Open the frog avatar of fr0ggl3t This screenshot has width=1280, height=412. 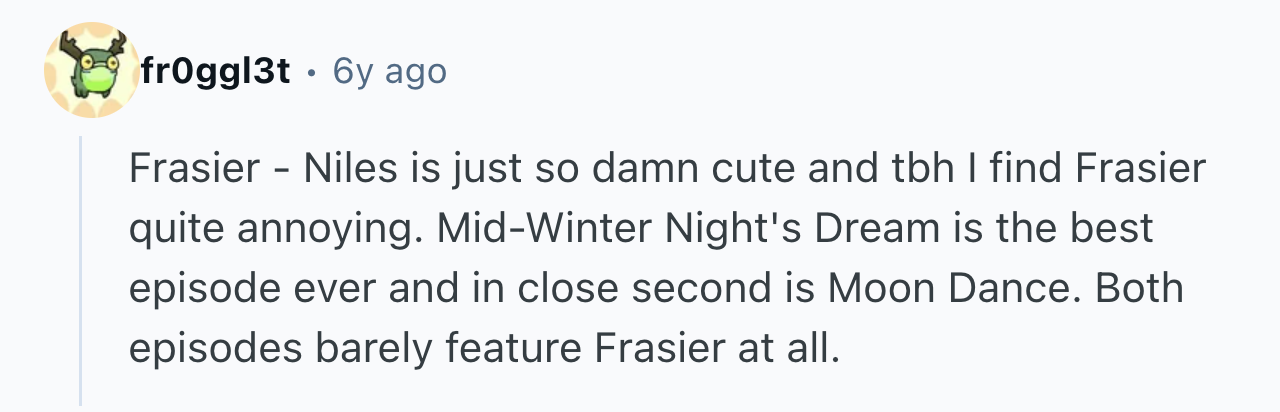pos(89,69)
